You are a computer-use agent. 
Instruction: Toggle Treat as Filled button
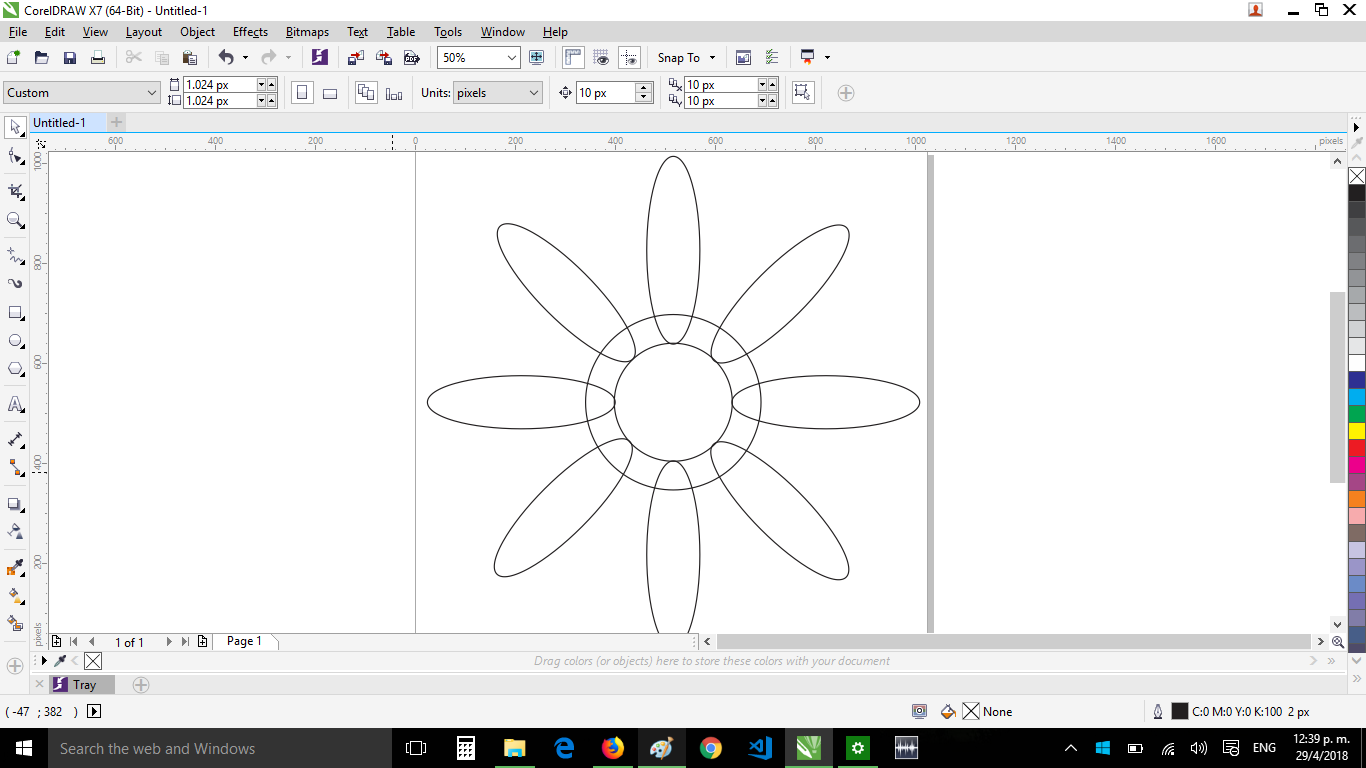click(802, 93)
